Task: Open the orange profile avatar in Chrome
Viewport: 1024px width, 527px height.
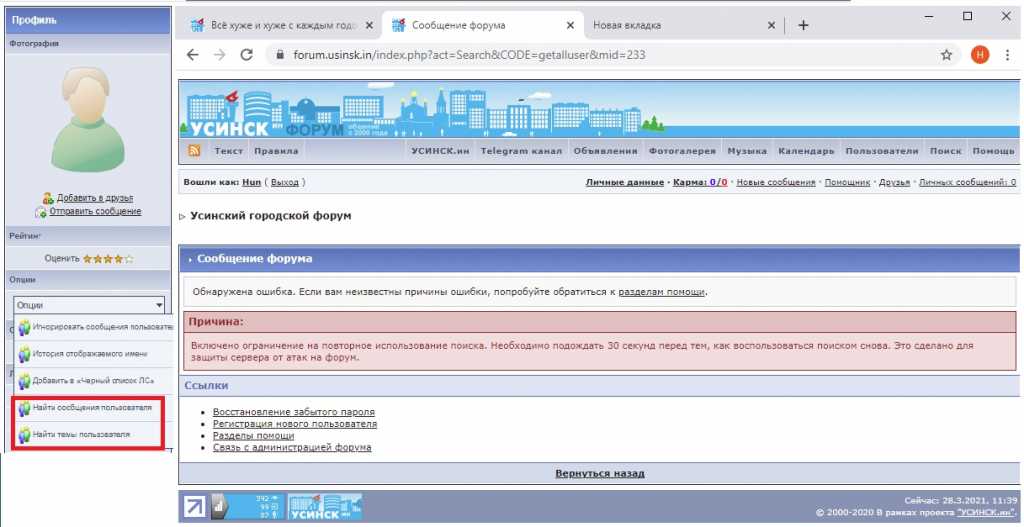Action: click(979, 55)
